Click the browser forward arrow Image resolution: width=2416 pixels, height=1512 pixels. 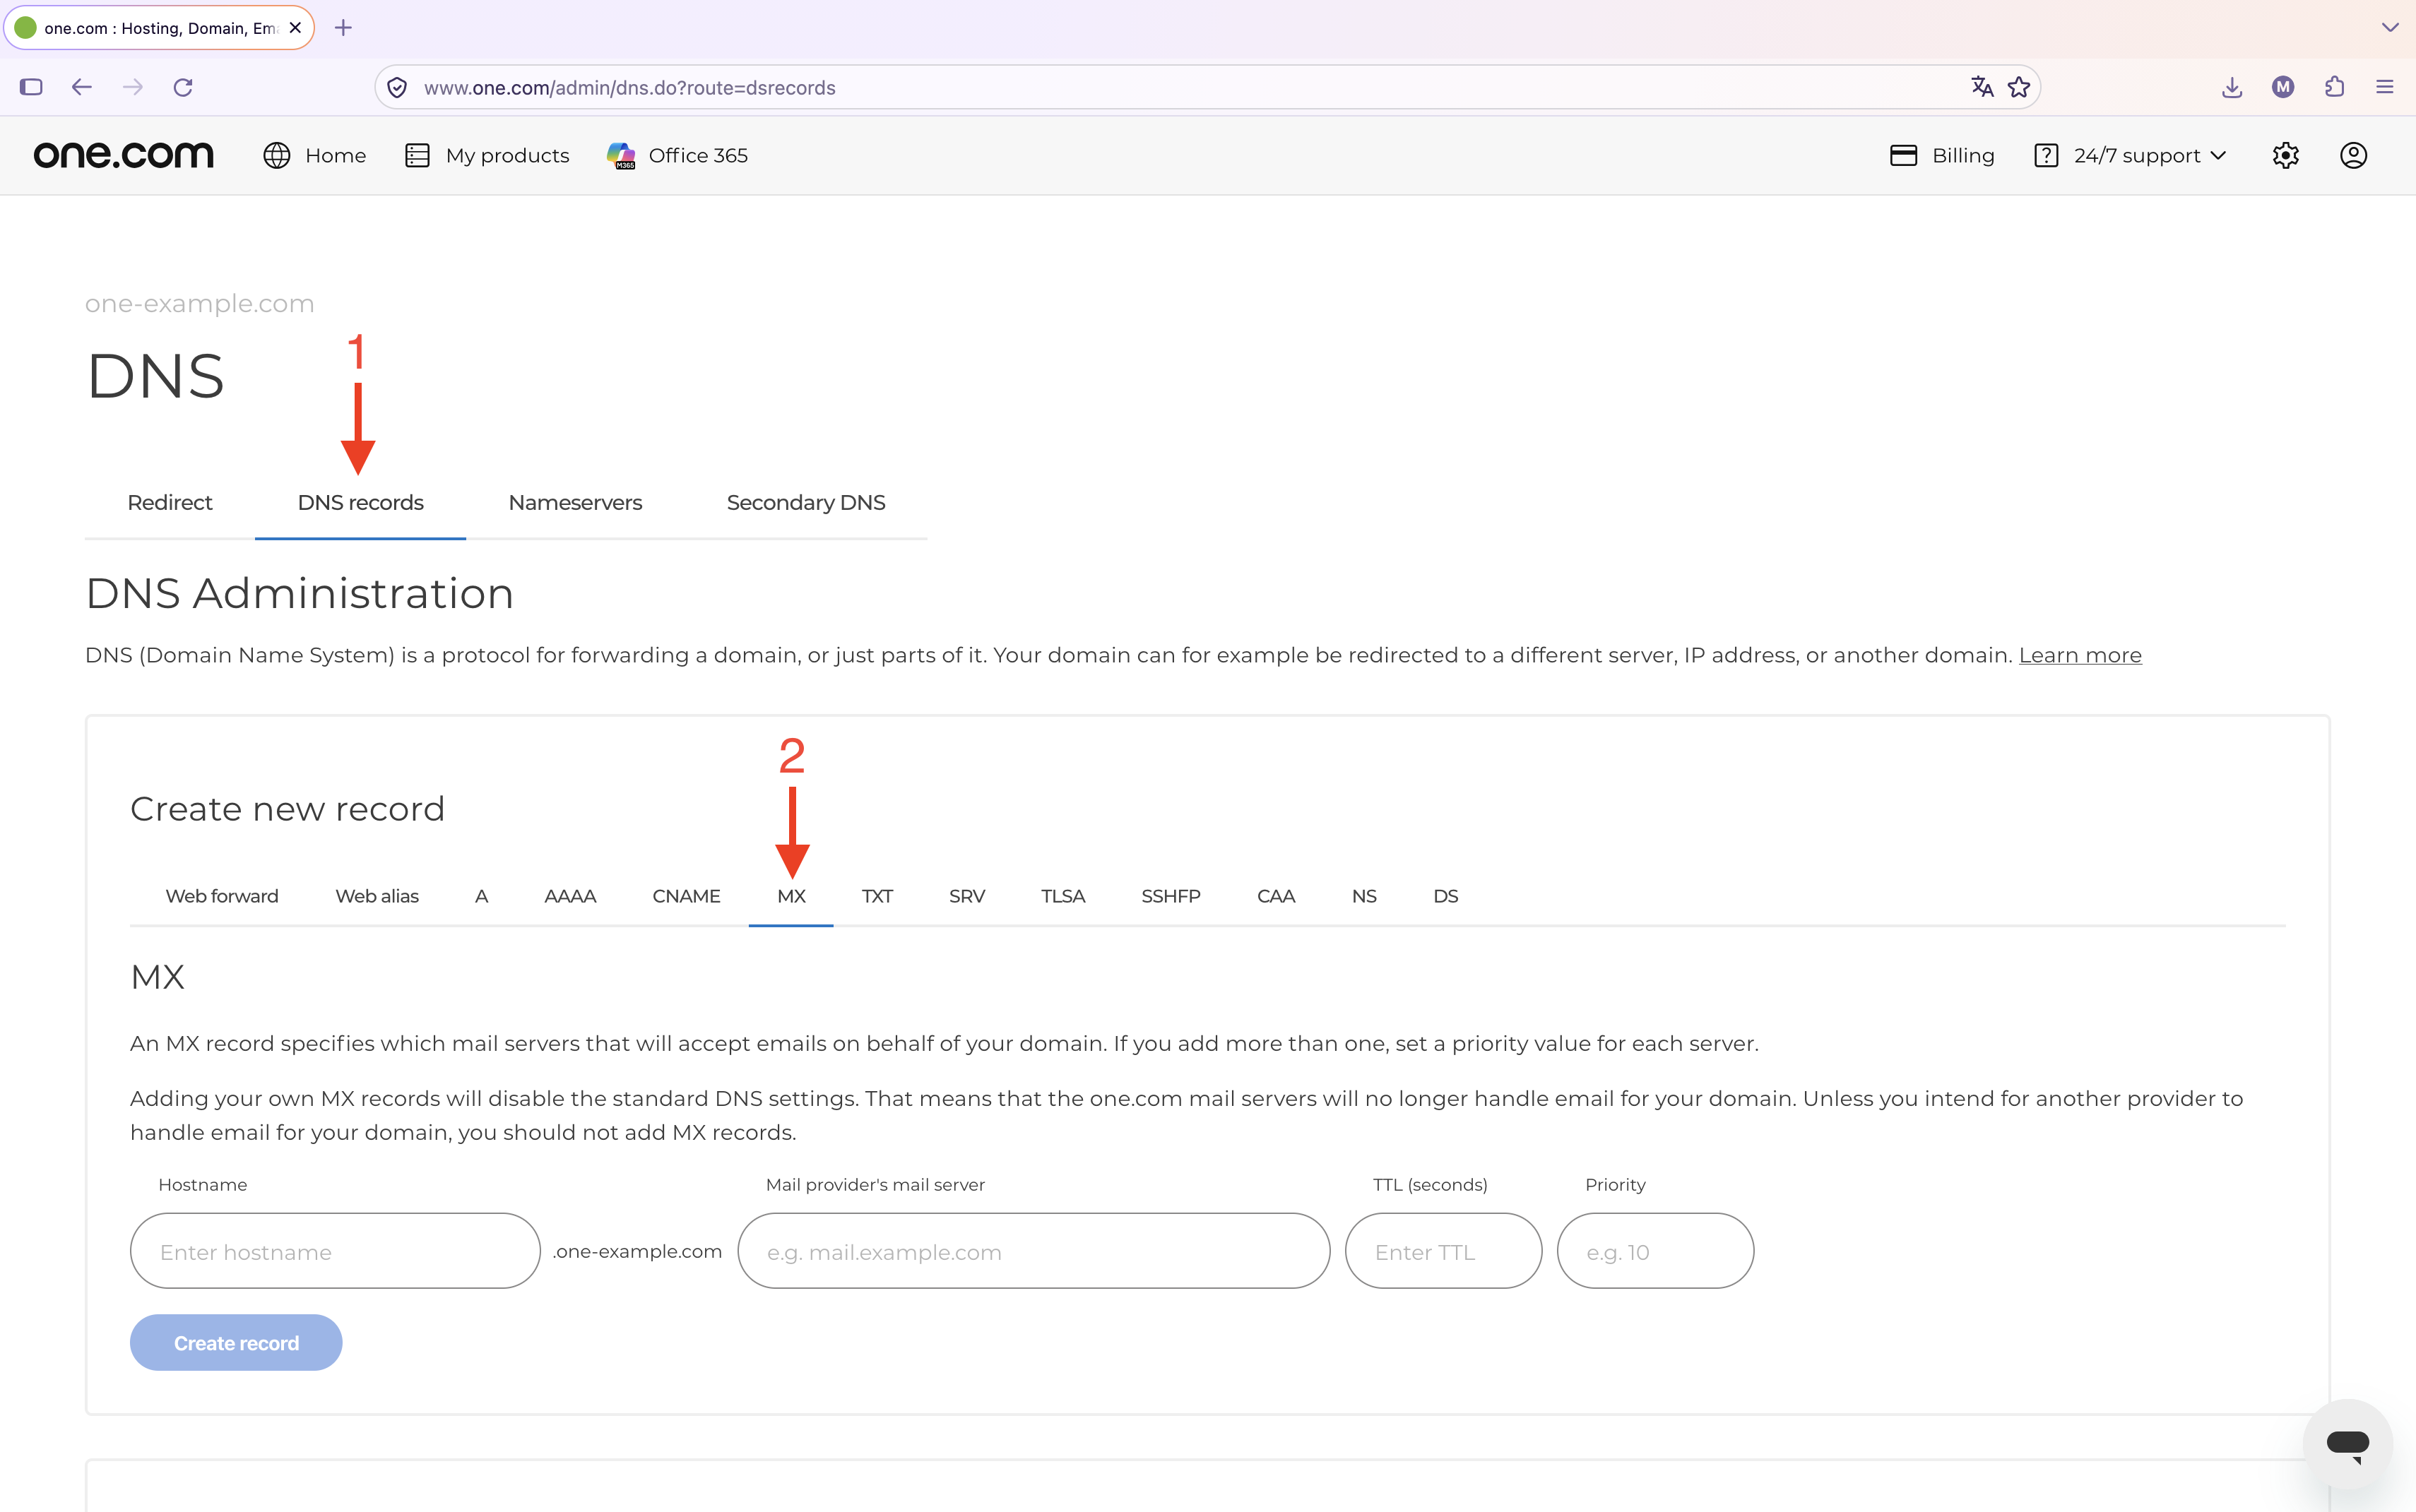pos(132,87)
